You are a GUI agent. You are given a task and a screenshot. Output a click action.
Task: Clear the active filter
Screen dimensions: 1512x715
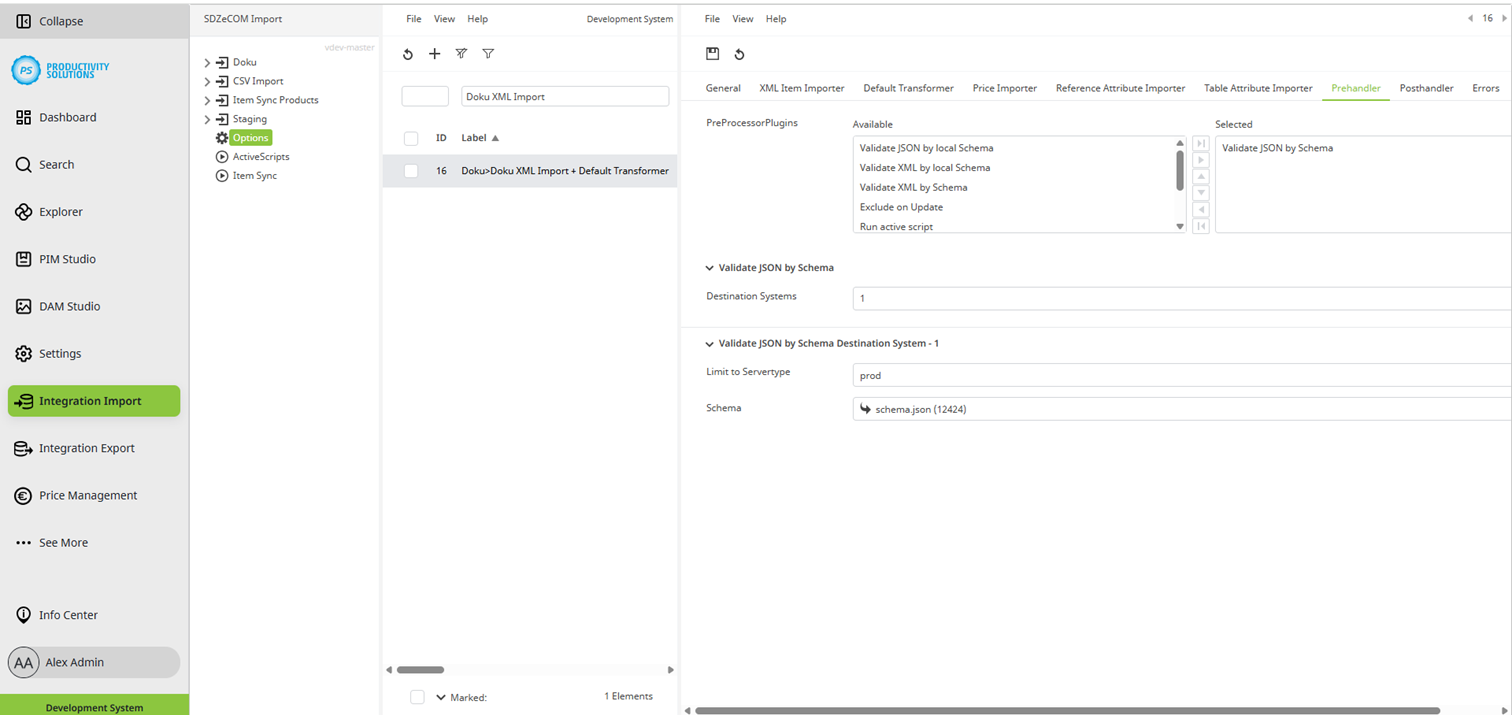pyautogui.click(x=461, y=54)
